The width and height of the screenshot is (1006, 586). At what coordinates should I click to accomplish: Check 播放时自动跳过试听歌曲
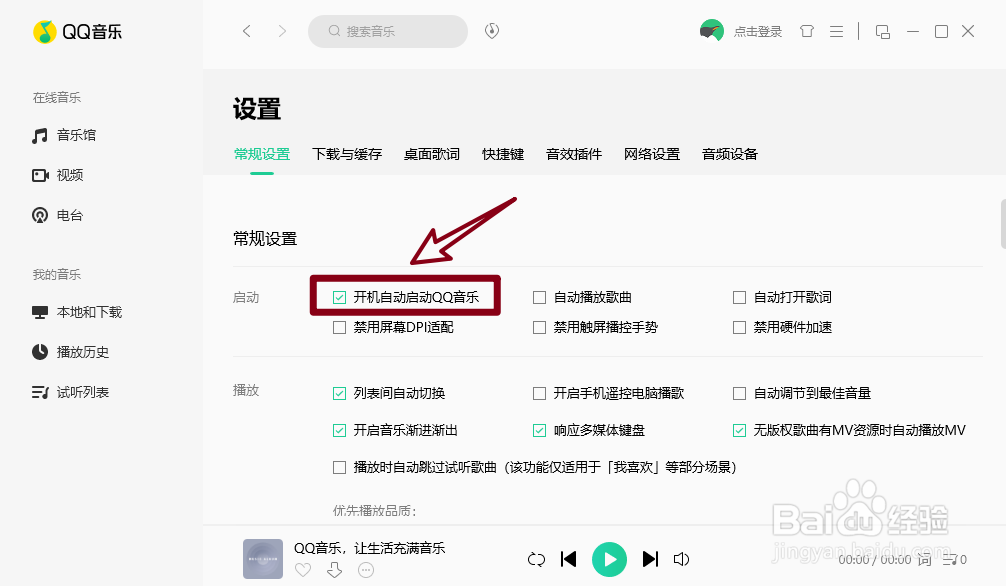tap(339, 467)
